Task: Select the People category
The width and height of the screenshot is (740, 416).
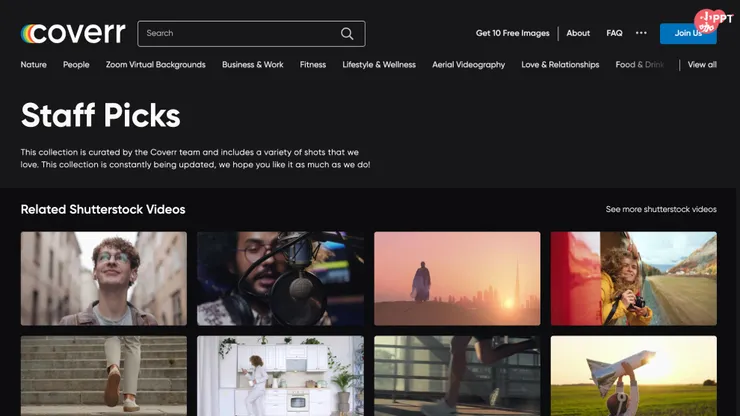Action: tap(76, 65)
